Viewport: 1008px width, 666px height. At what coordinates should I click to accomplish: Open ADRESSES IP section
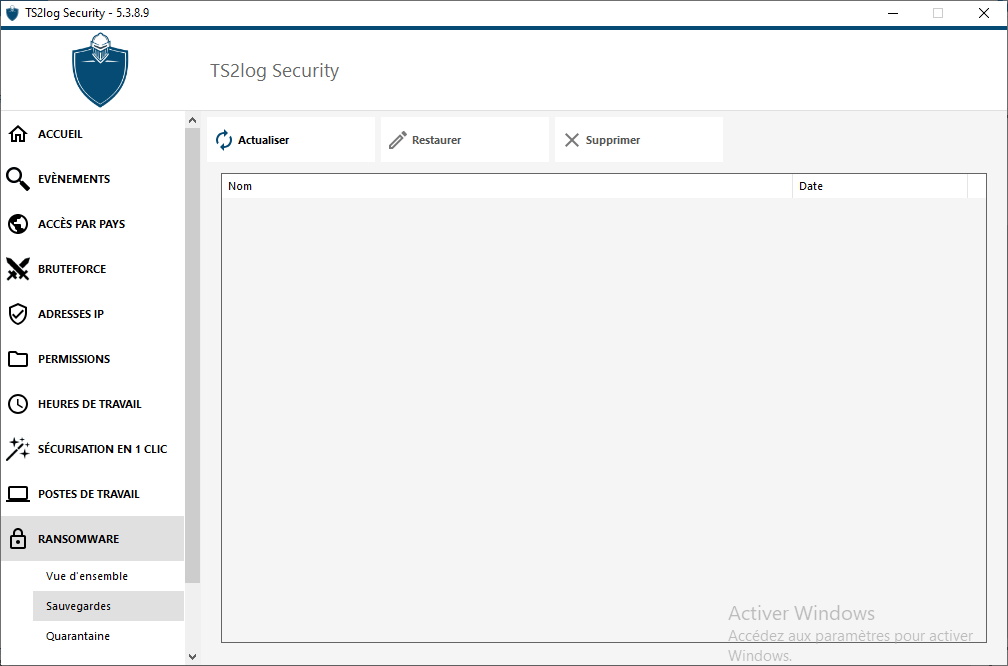click(93, 314)
